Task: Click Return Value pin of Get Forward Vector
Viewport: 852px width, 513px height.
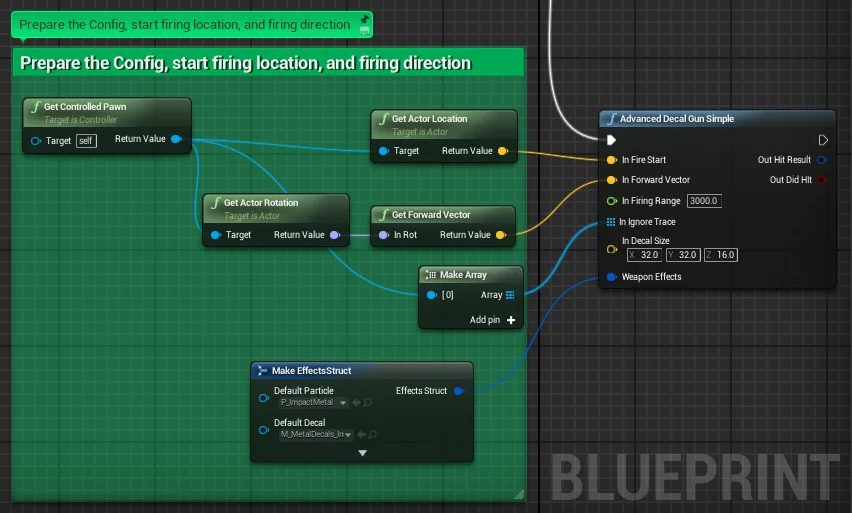Action: (501, 235)
